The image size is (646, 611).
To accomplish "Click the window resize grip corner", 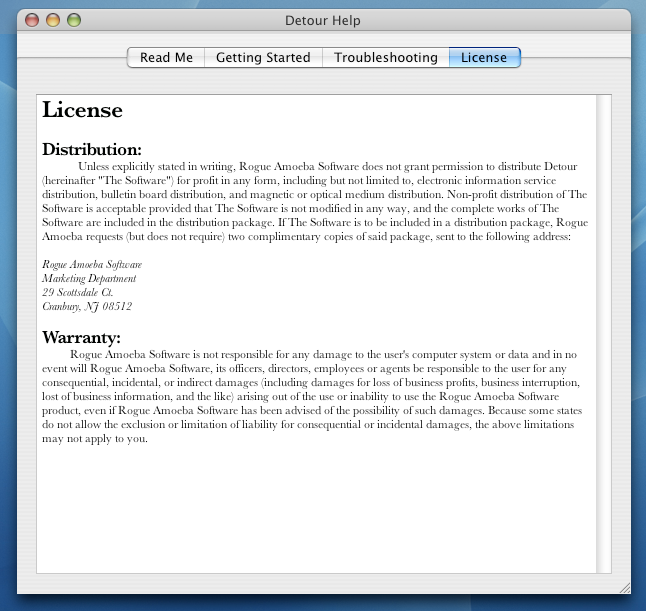I will point(625,588).
